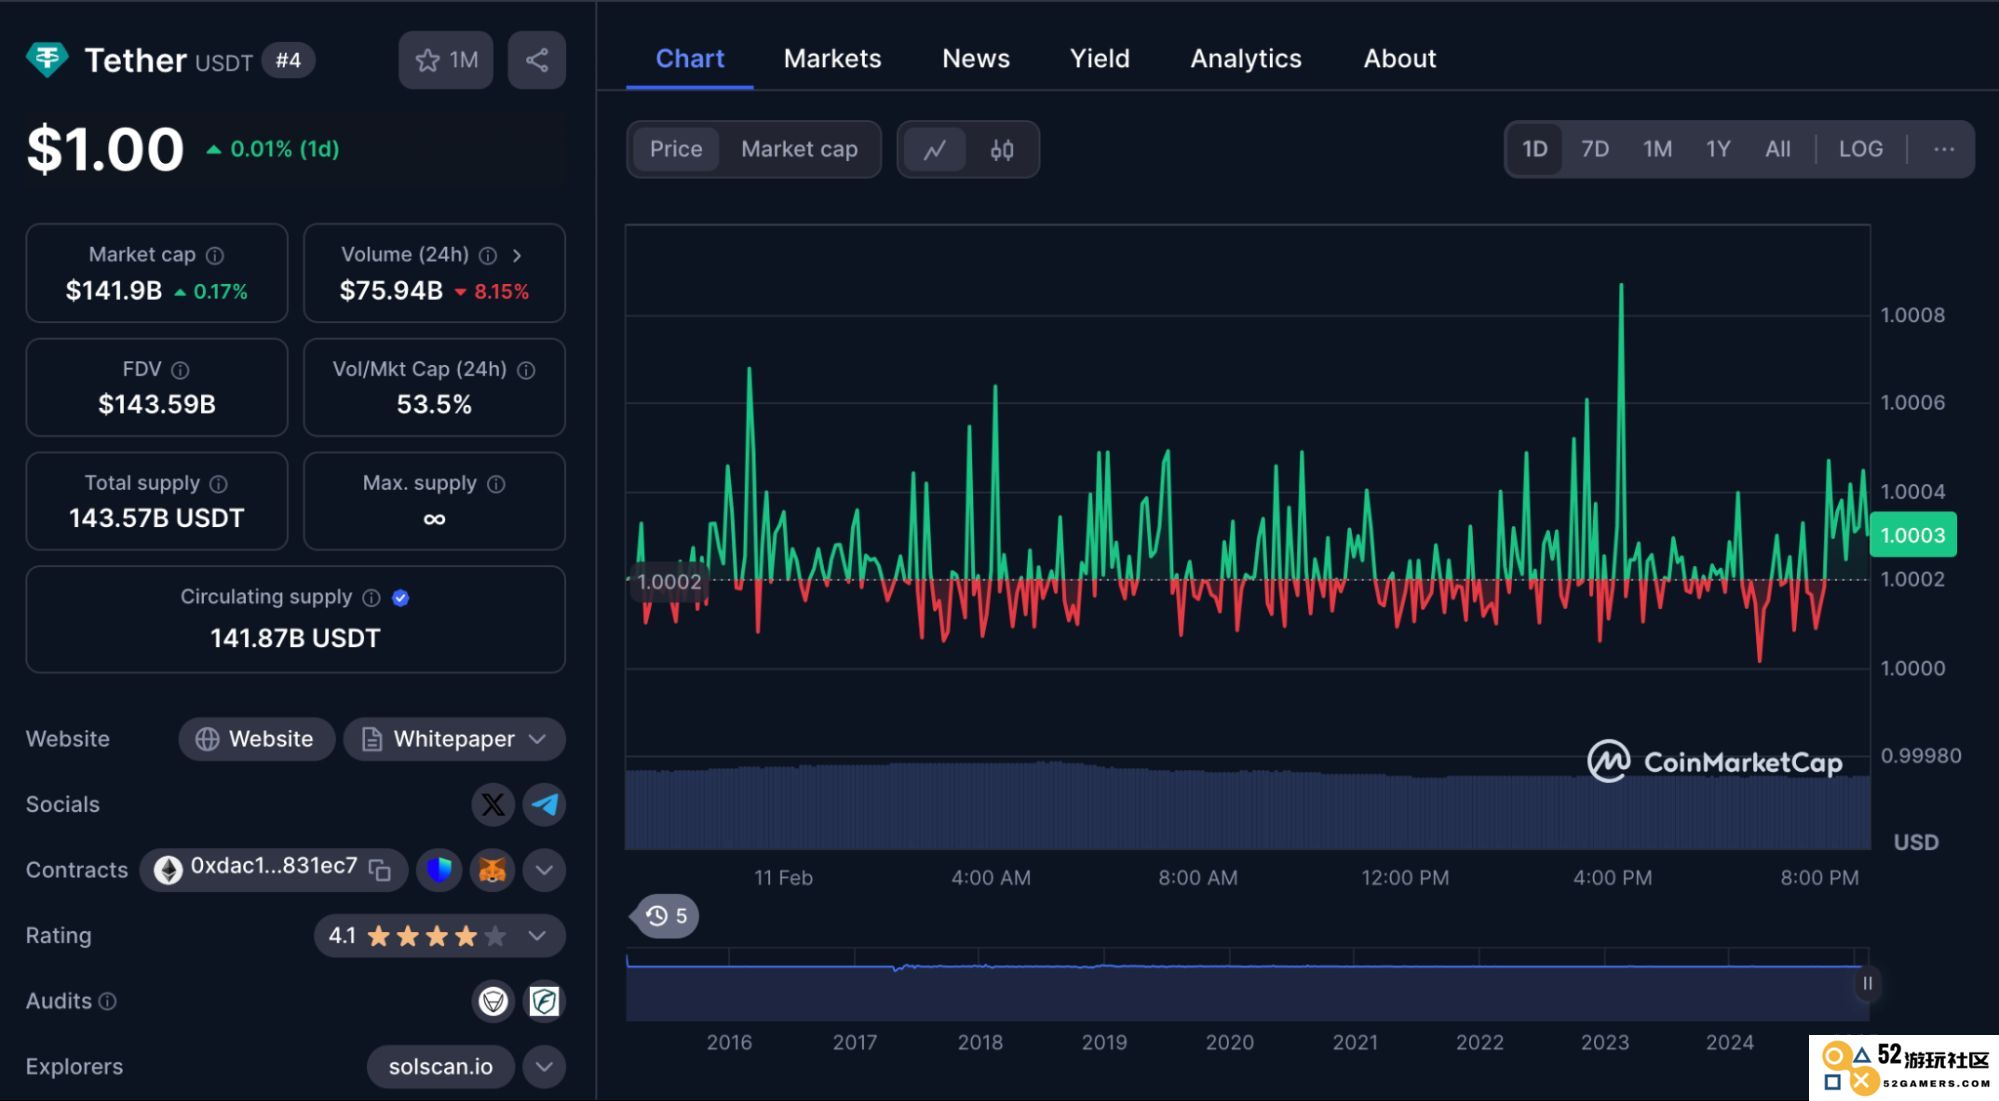The width and height of the screenshot is (1999, 1101).
Task: Select Market cap chart mode
Action: (799, 149)
